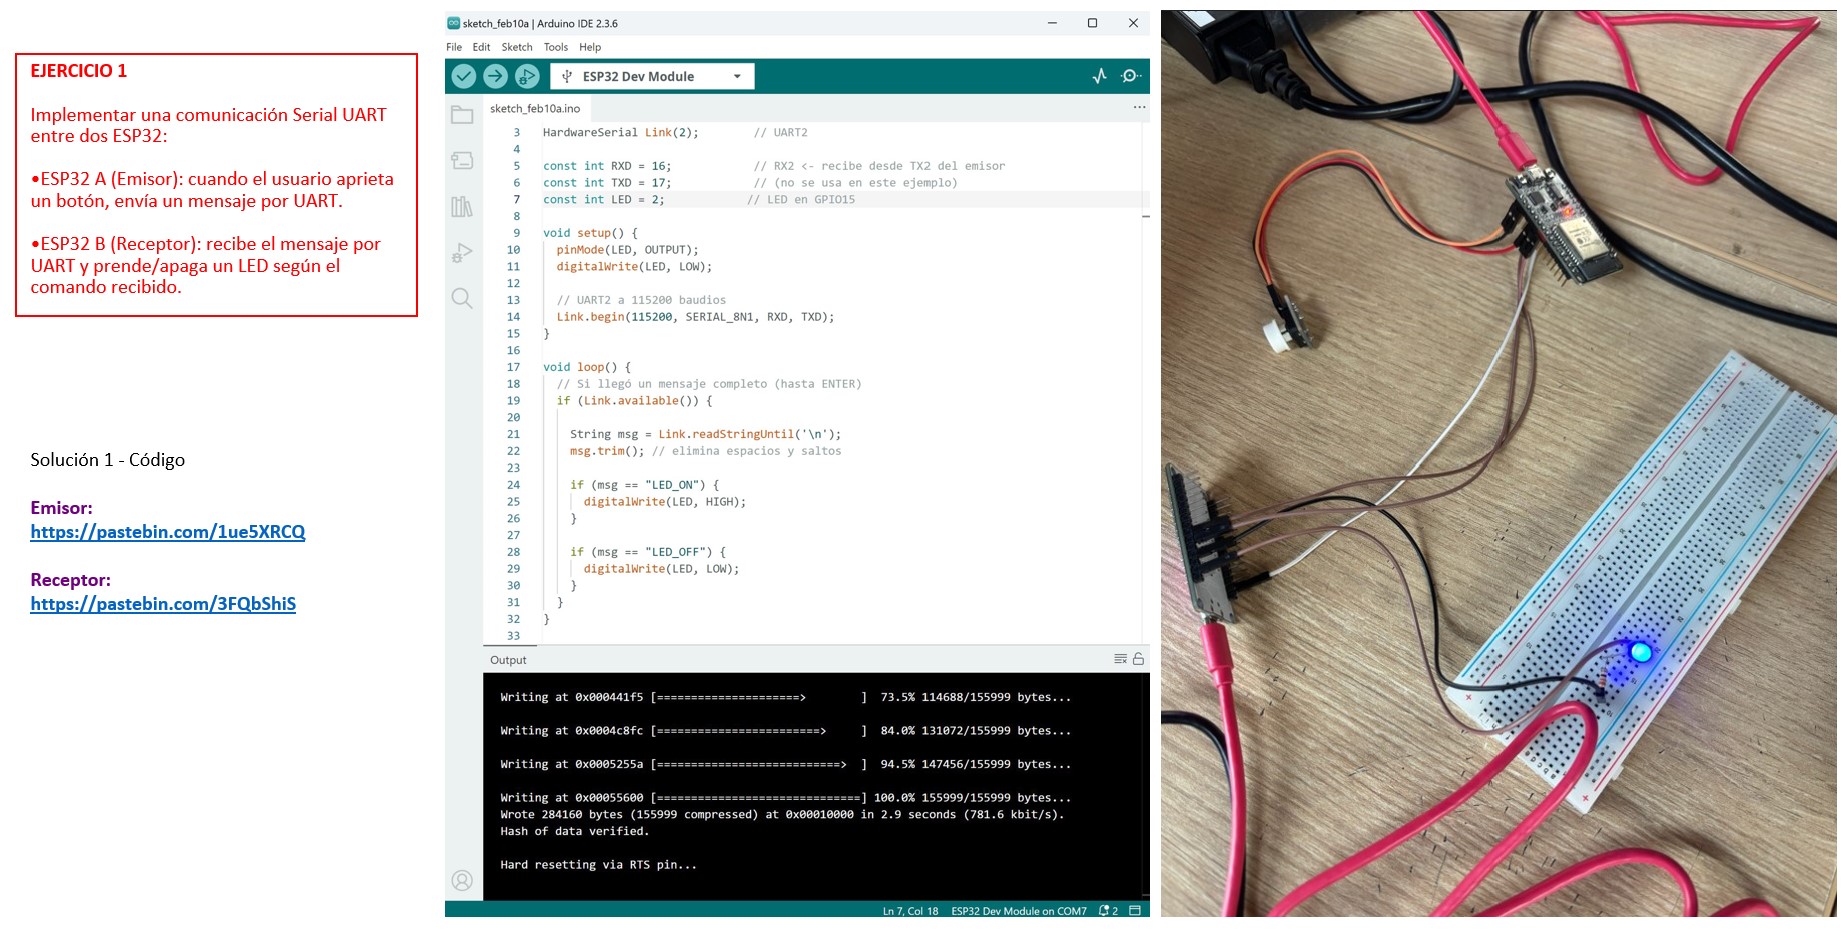The height and width of the screenshot is (930, 1848).
Task: Open the Library Manager sidebar panel
Action: [462, 207]
